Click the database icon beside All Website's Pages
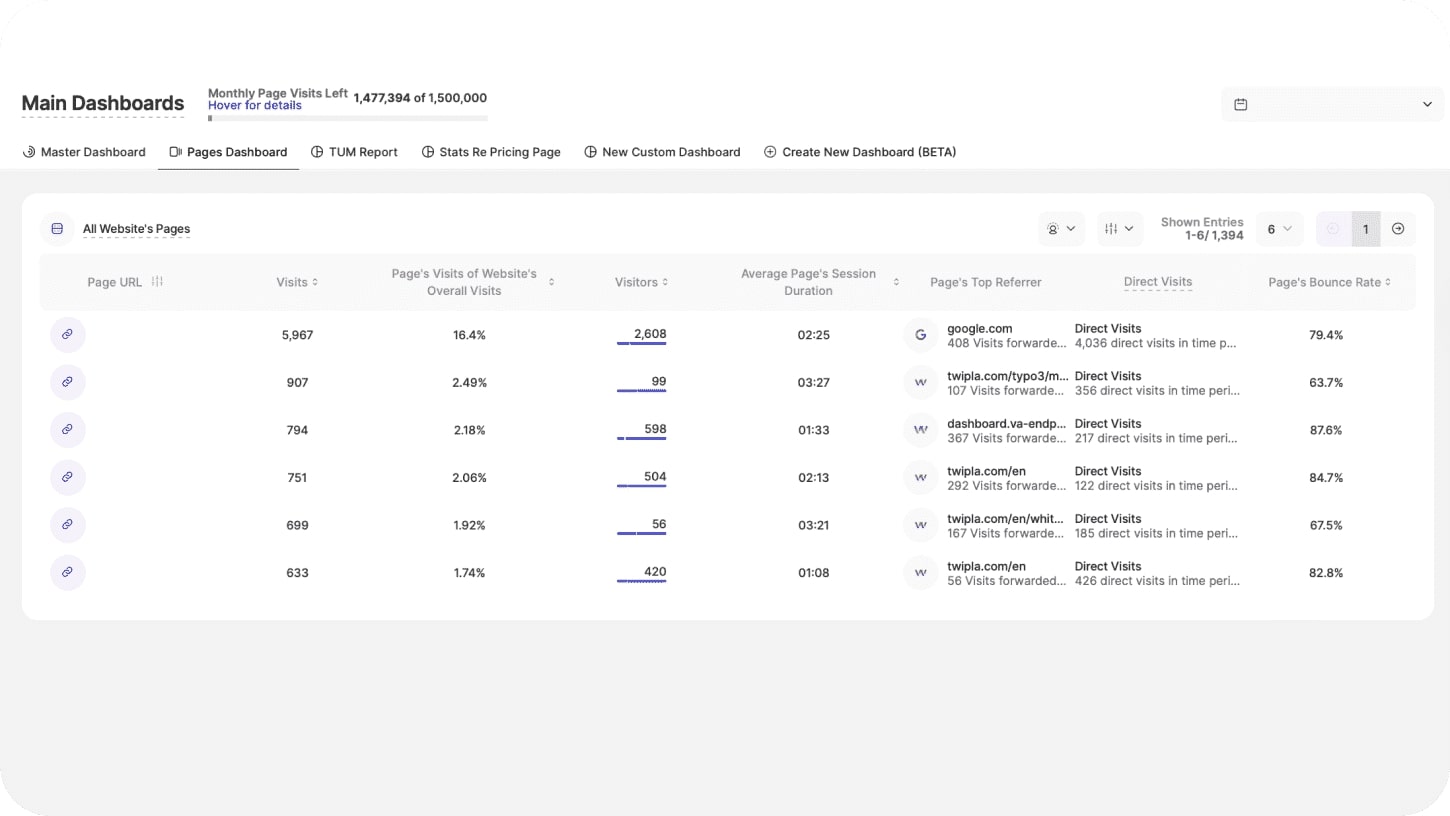Screen dimensions: 1450x816 [x=57, y=229]
